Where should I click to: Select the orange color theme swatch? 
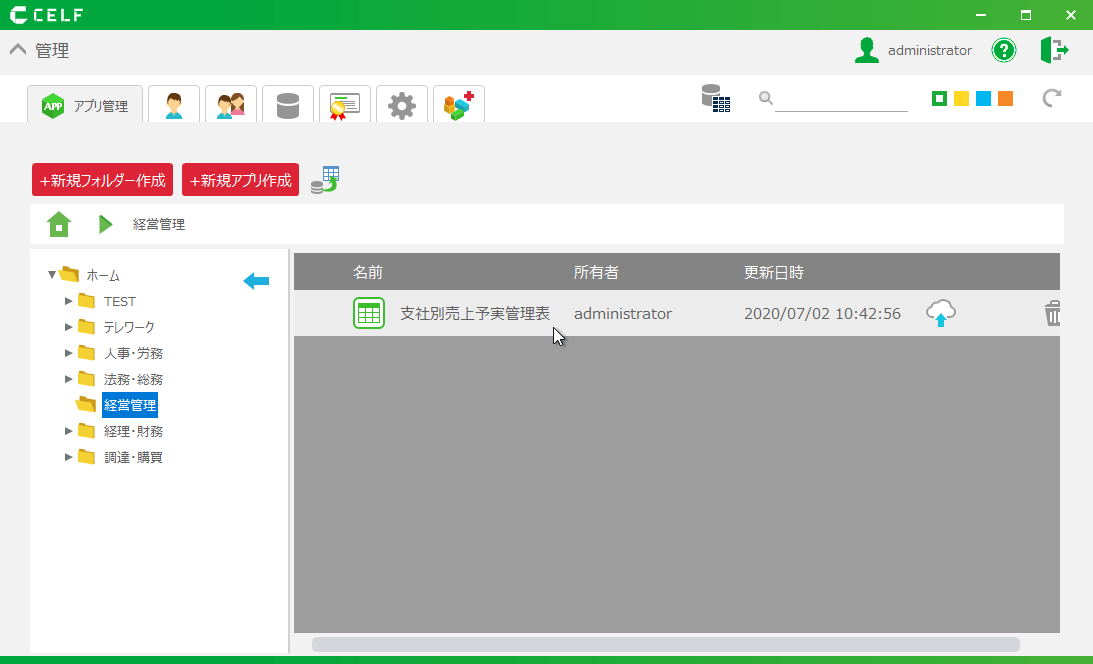1005,98
